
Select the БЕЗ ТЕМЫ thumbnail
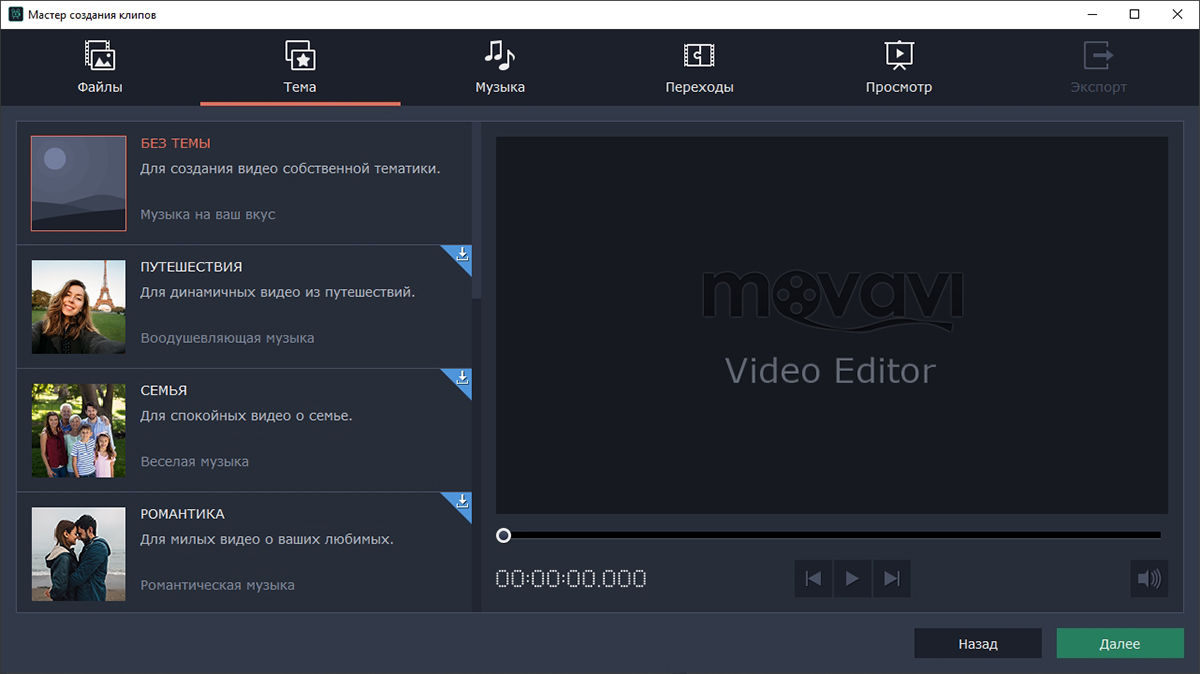pos(79,183)
